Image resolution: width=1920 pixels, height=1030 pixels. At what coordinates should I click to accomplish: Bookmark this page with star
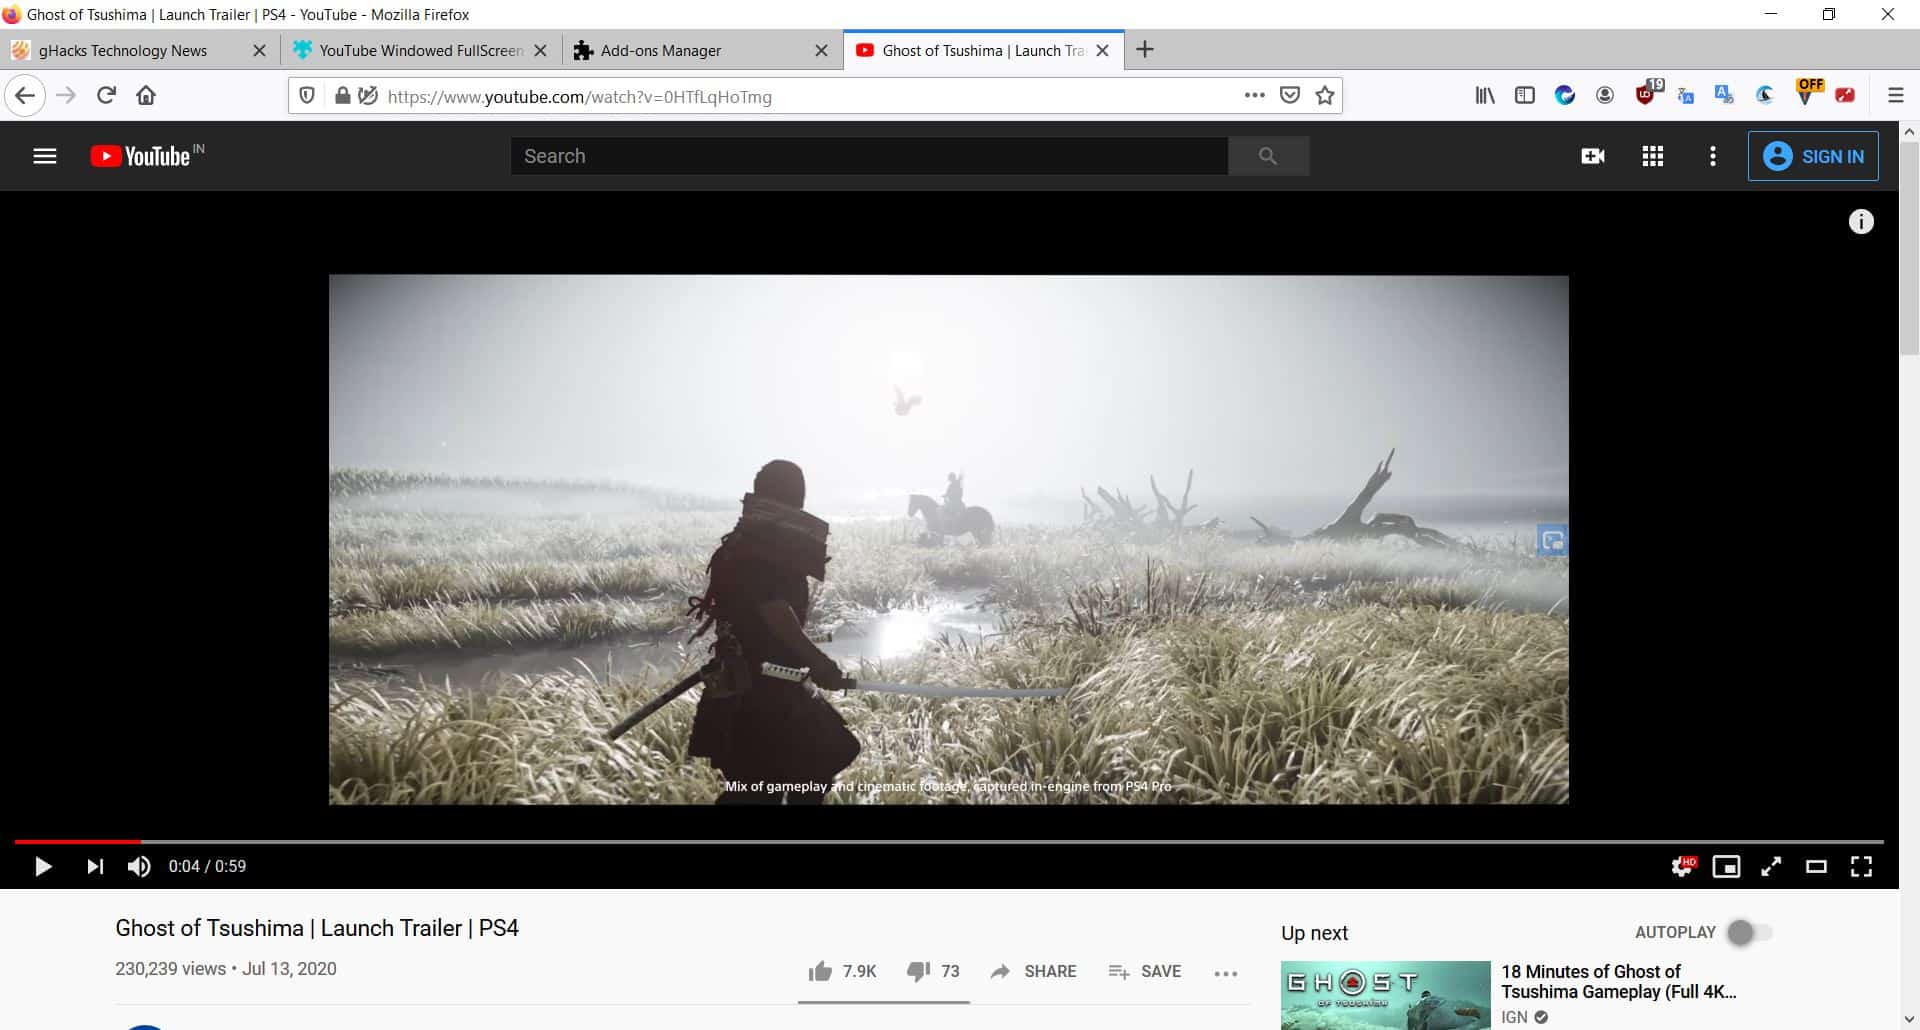pyautogui.click(x=1325, y=96)
